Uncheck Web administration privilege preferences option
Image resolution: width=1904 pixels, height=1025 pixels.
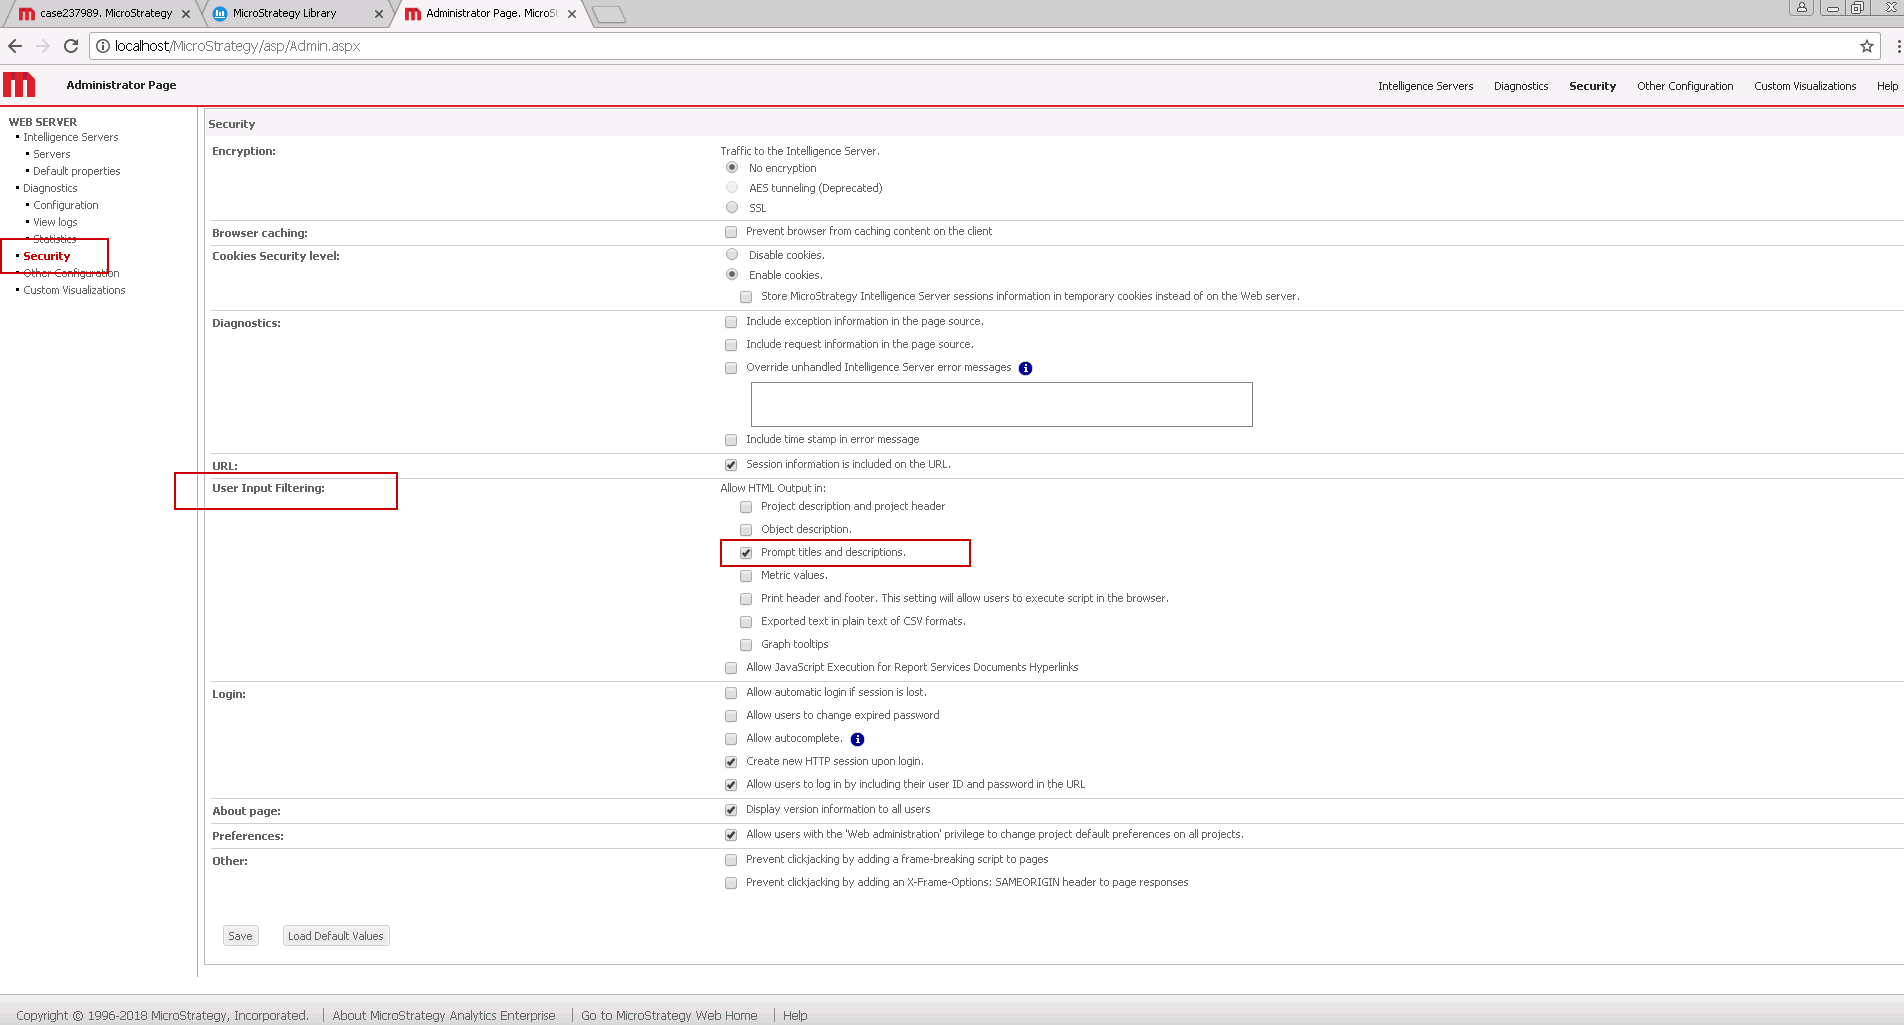tap(731, 835)
